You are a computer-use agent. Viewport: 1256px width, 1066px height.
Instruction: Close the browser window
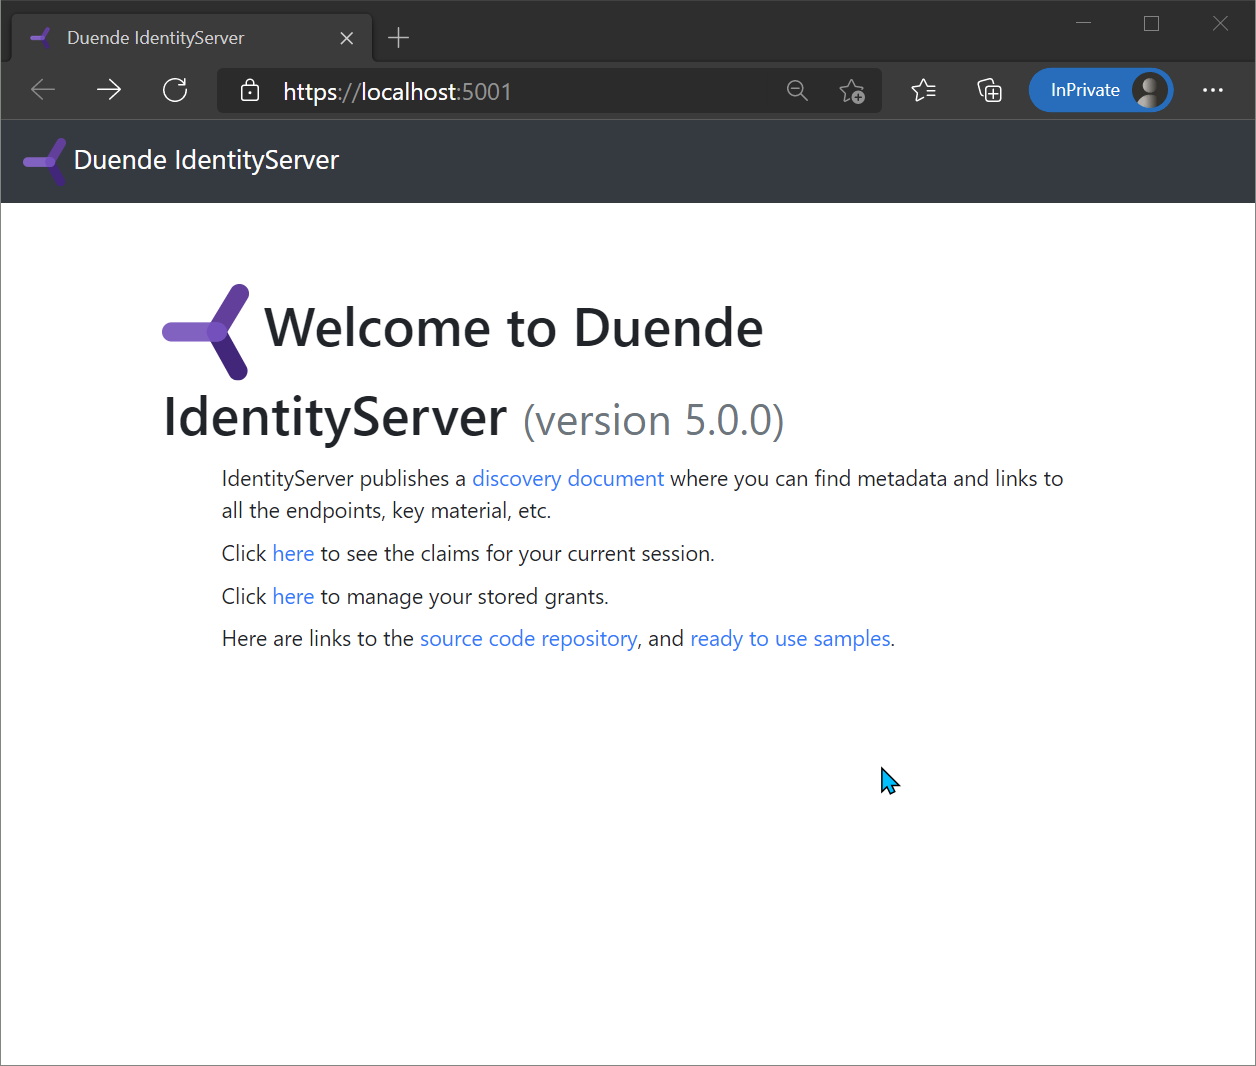[x=1220, y=23]
